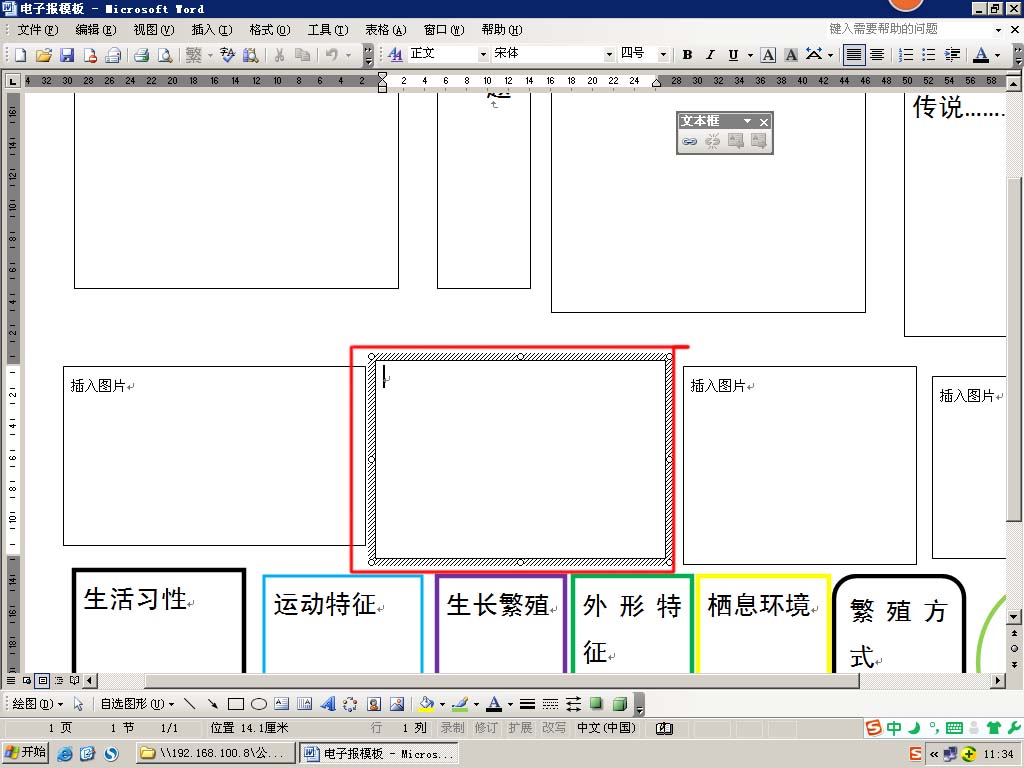The width and height of the screenshot is (1024, 768).
Task: Click the Insert Text Box icon
Action: click(281, 704)
